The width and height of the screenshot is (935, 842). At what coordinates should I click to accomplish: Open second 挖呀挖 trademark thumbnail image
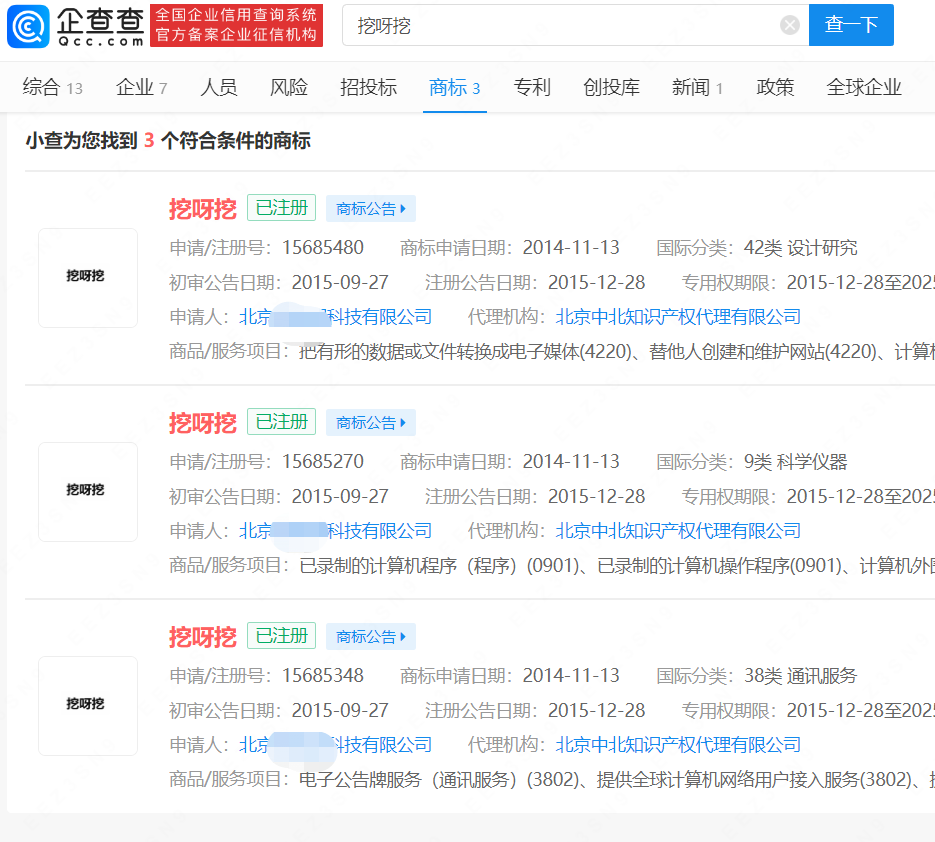click(88, 491)
